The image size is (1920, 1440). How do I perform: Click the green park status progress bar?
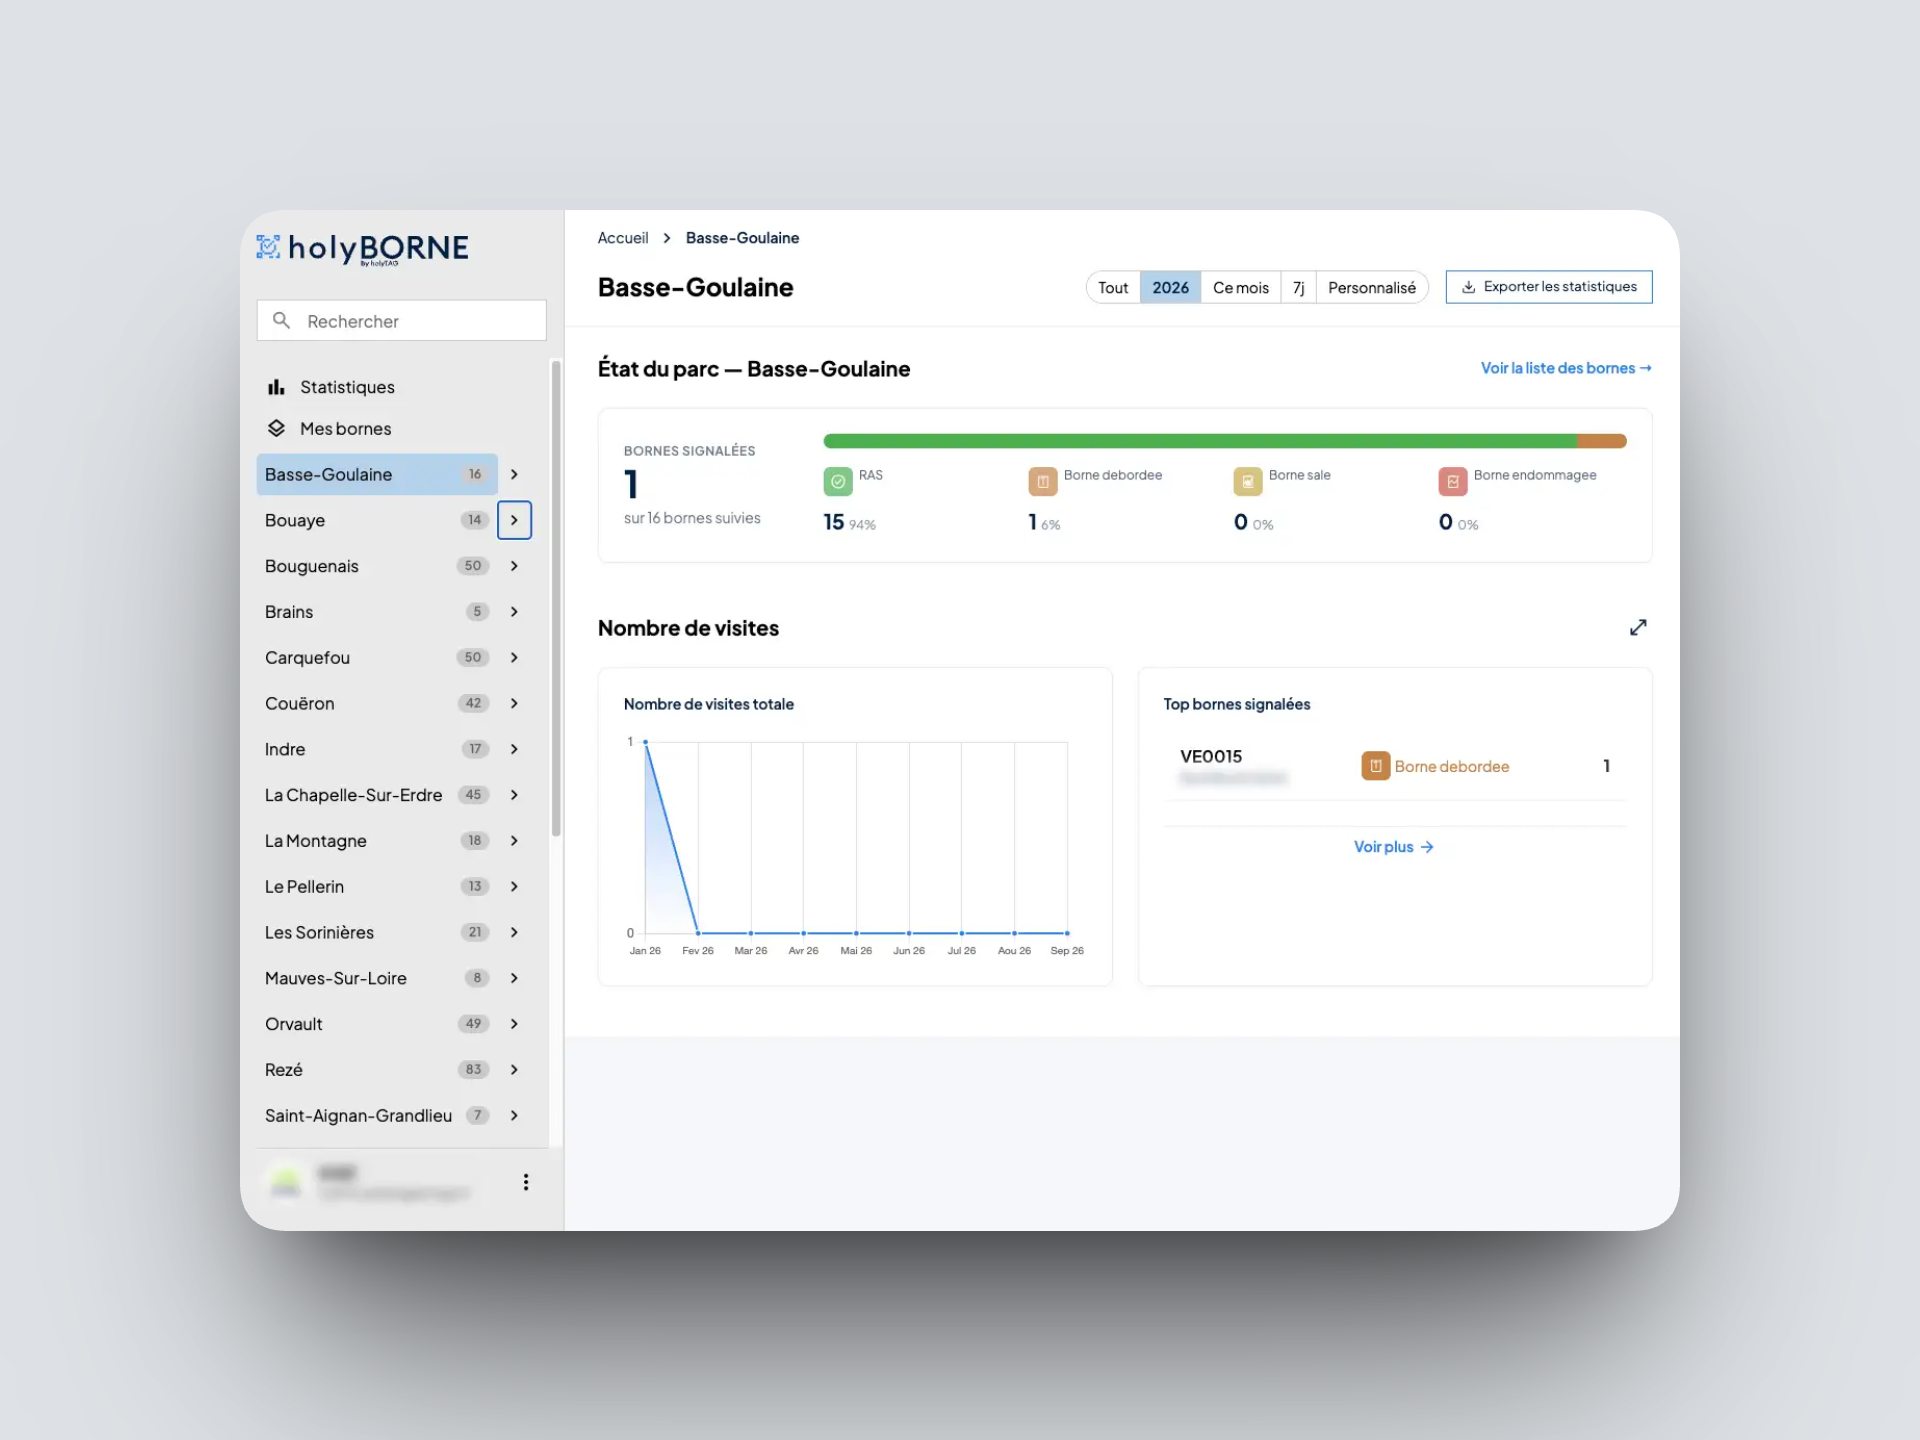[1200, 441]
